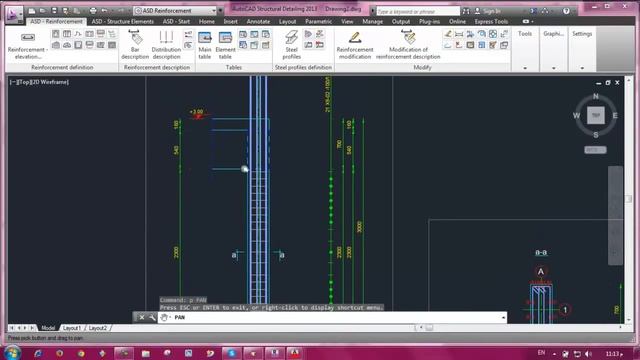Screen dimensions: 640x360
Task: Undo using the quick access arrow
Action: click(104, 11)
